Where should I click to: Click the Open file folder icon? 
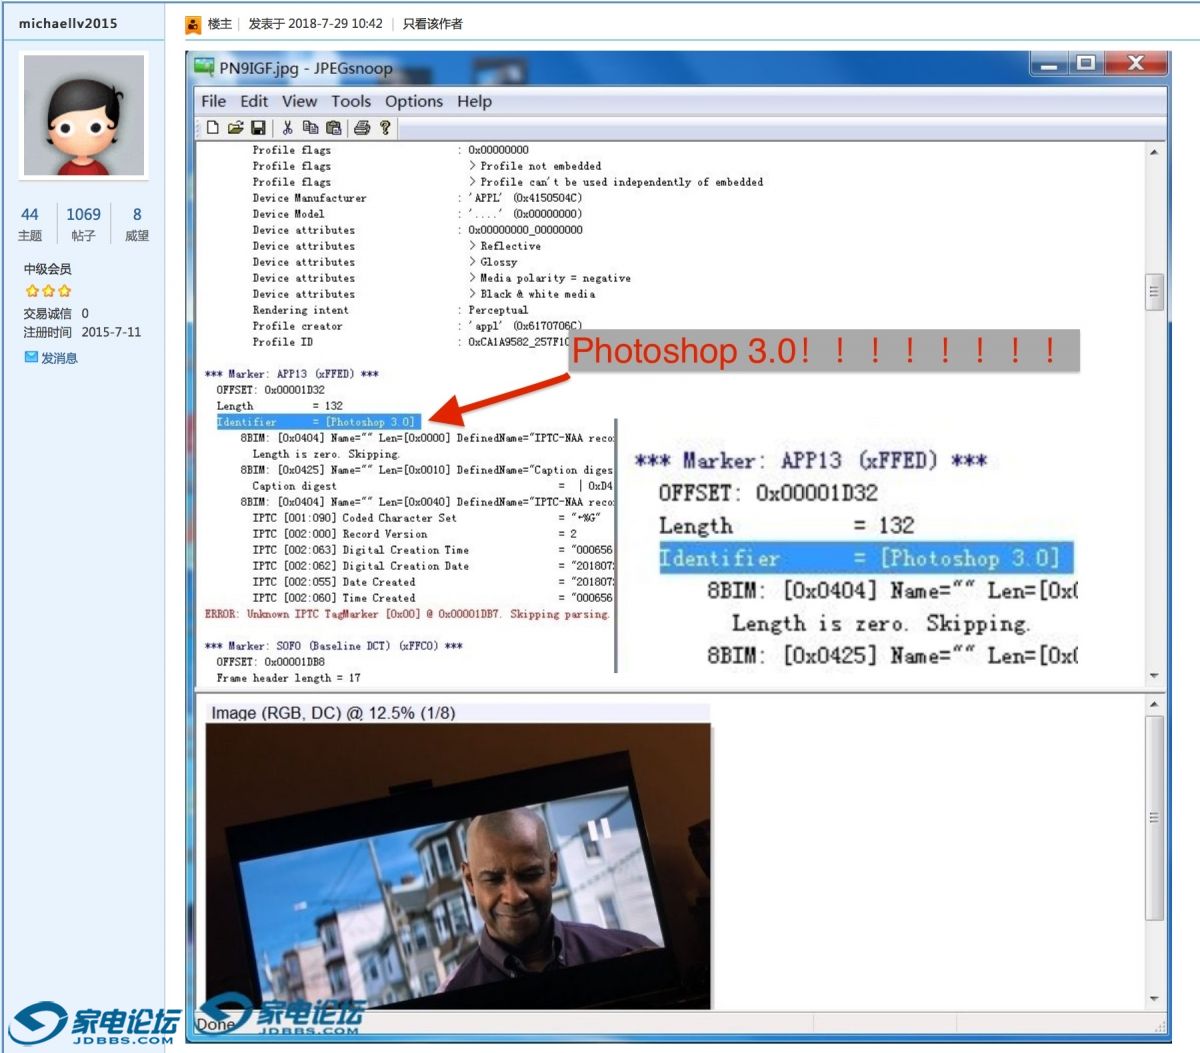click(x=235, y=128)
